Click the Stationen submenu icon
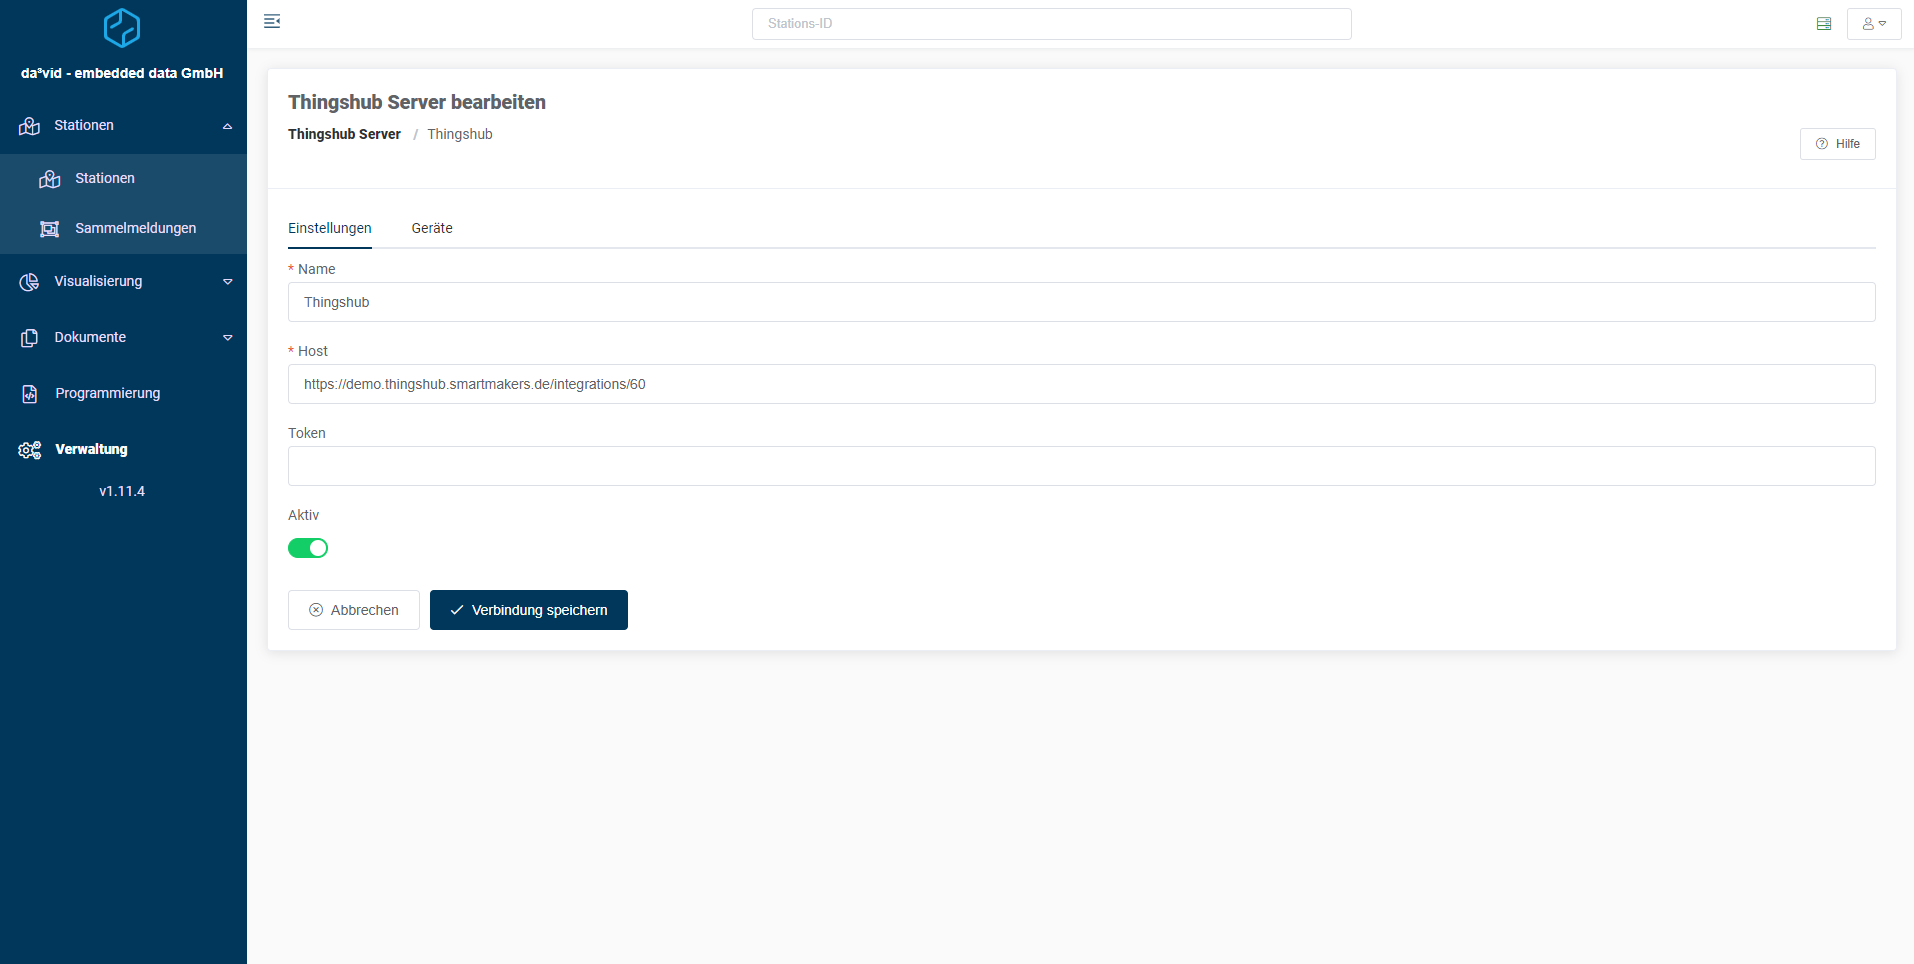This screenshot has width=1914, height=964. coord(49,179)
